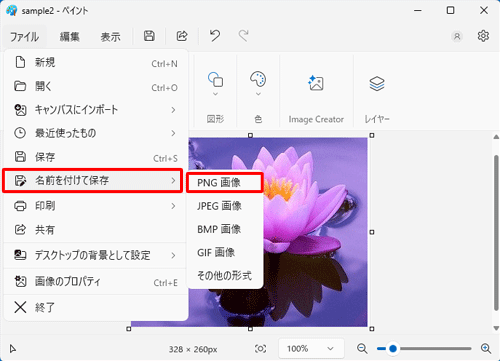
Task: Minimize the Paint window
Action: pos(418,10)
